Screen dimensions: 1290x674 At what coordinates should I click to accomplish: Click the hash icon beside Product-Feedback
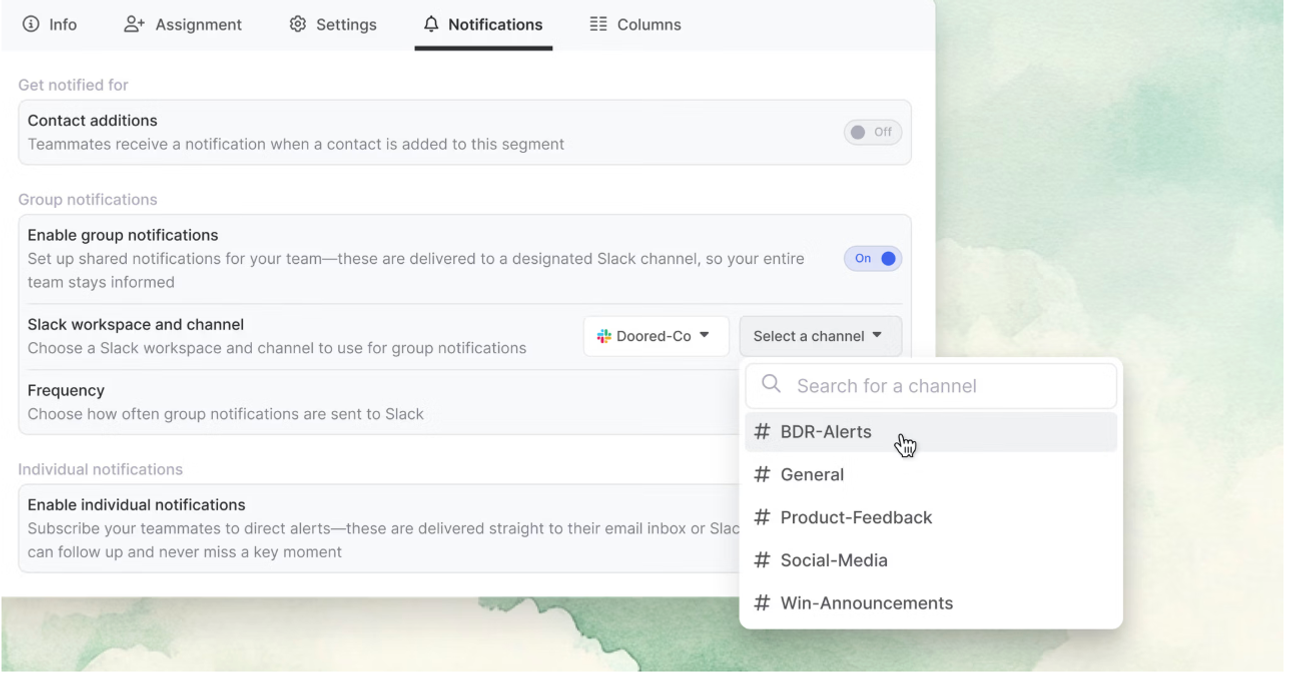pos(762,518)
